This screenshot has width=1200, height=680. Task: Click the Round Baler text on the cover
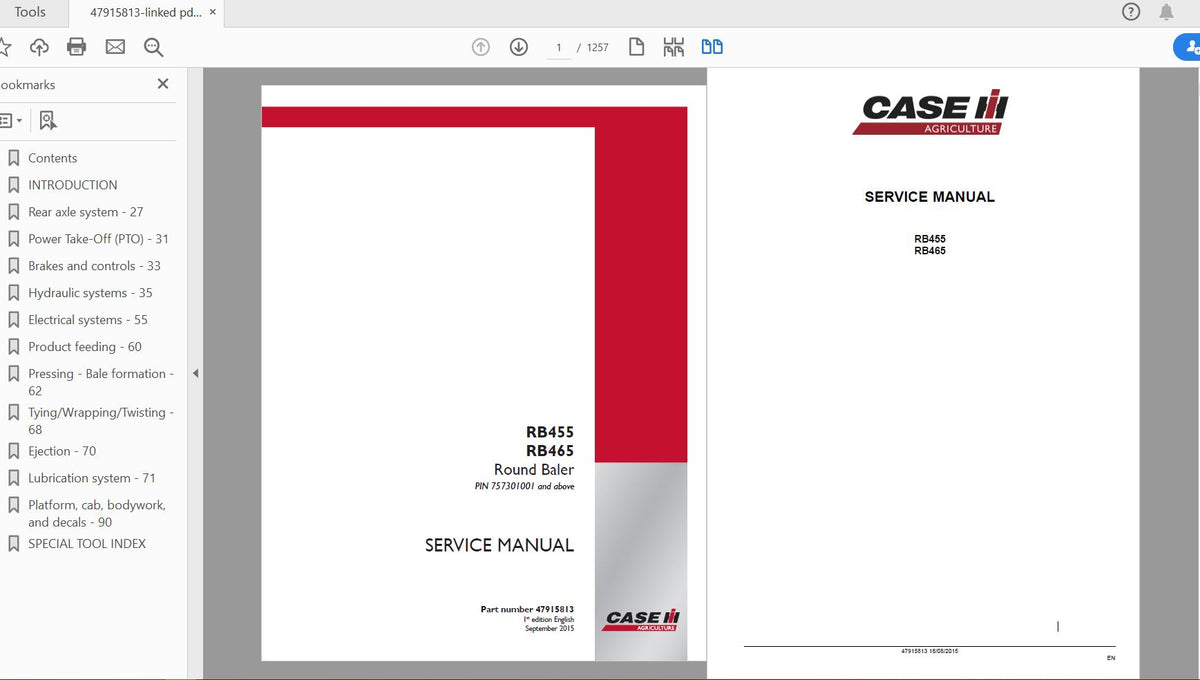point(534,470)
